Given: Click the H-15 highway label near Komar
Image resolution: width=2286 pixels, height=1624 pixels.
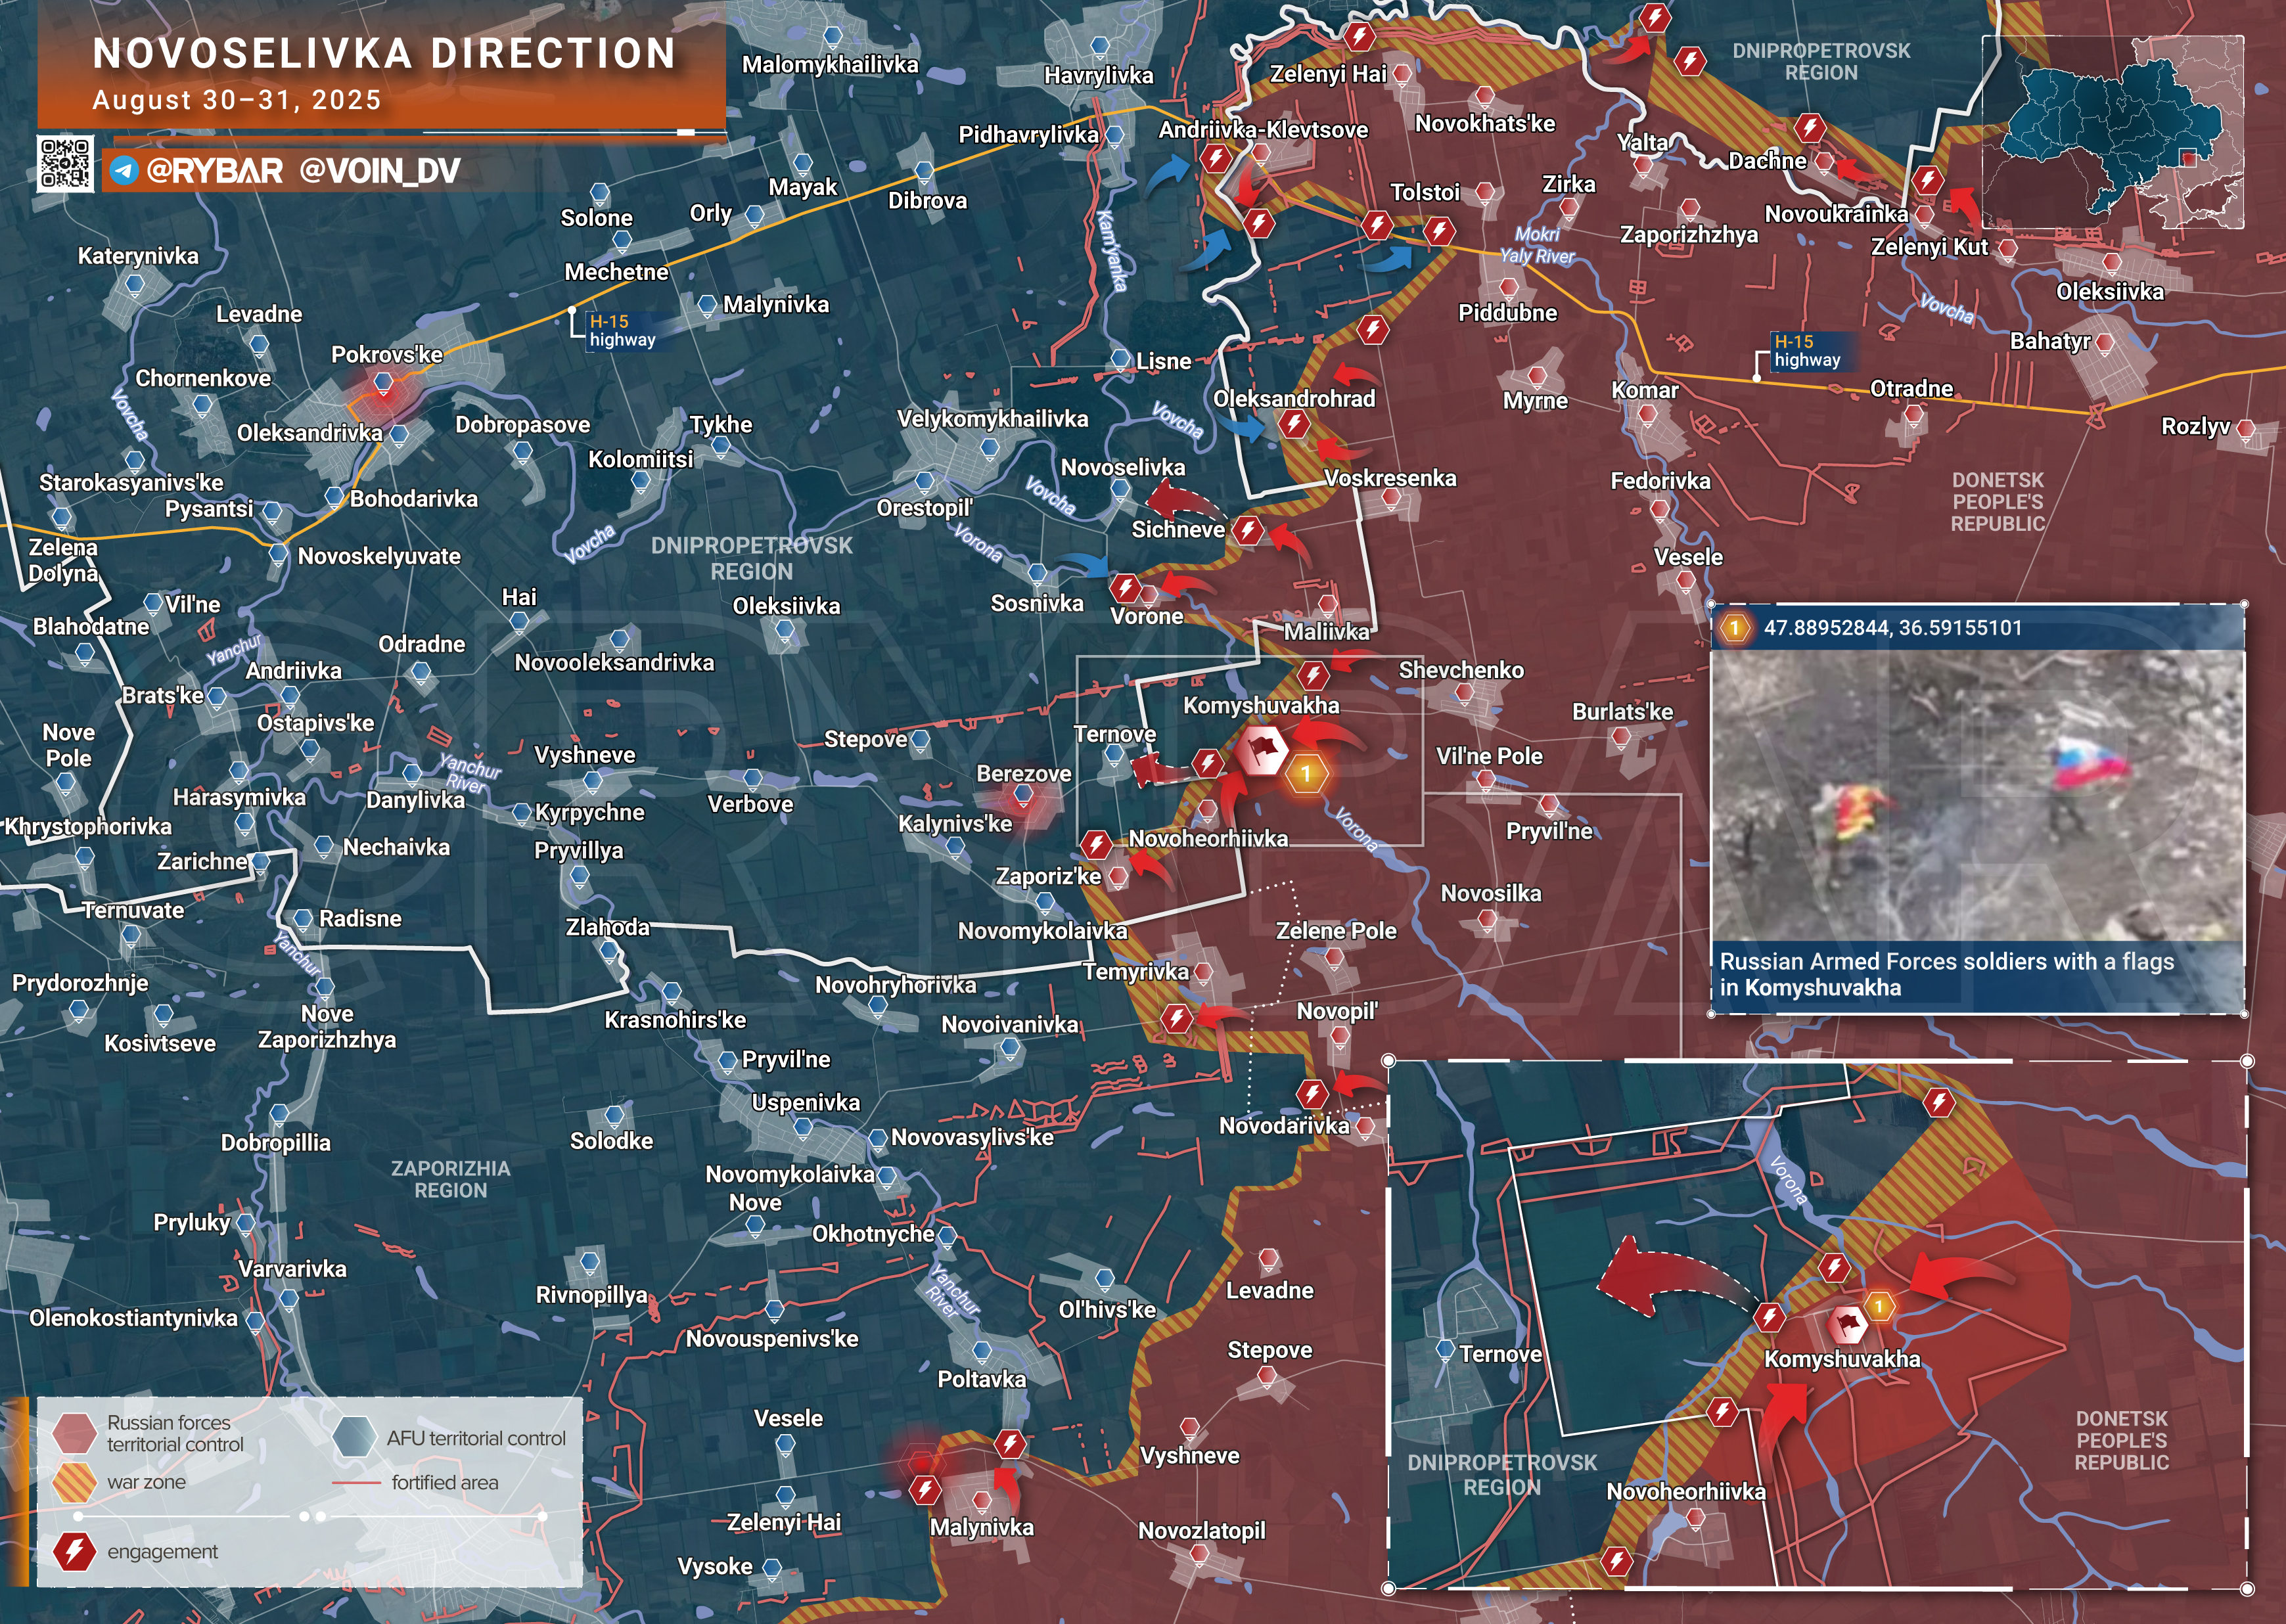Looking at the screenshot, I should pyautogui.click(x=1807, y=351).
